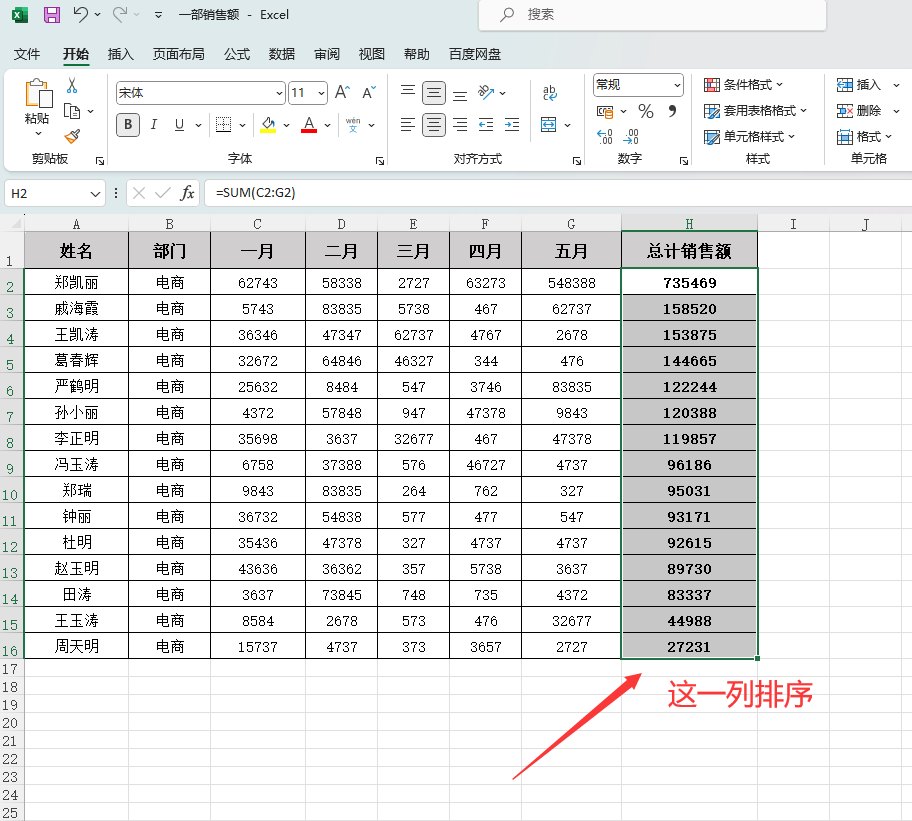
Task: Click the Cut scissors icon
Action: (72, 86)
